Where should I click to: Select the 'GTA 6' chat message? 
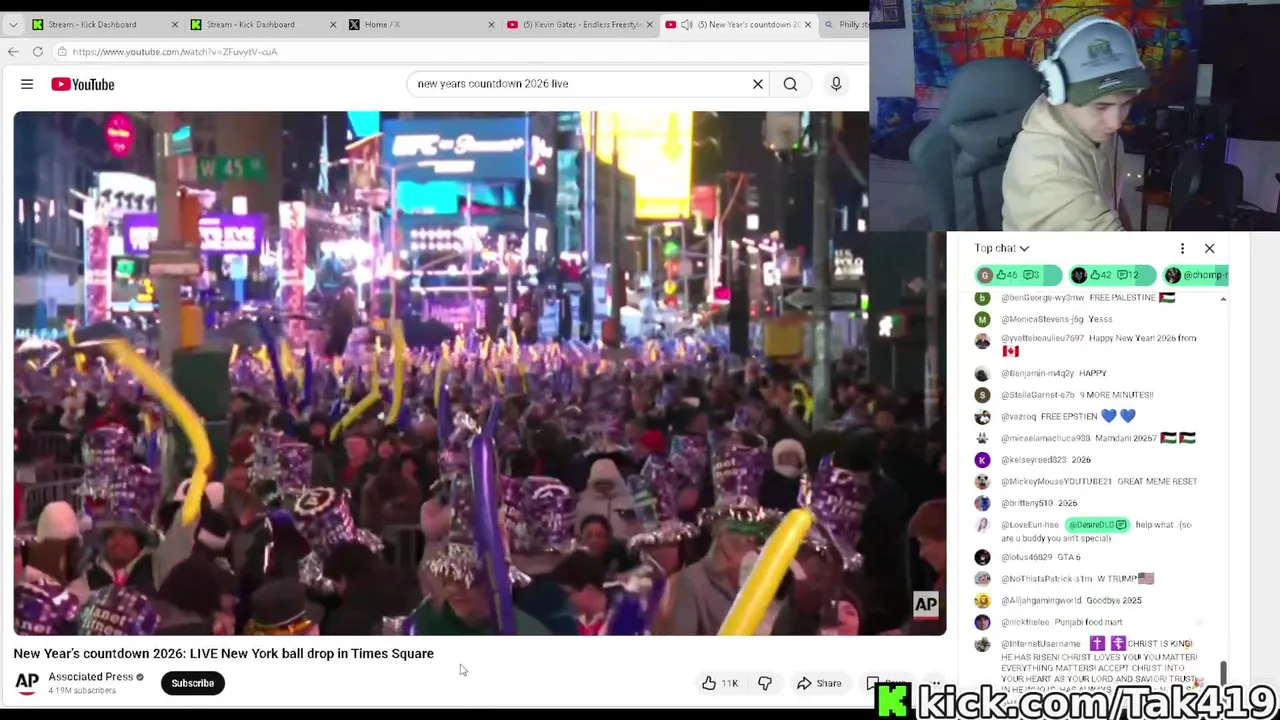[x=1069, y=557]
